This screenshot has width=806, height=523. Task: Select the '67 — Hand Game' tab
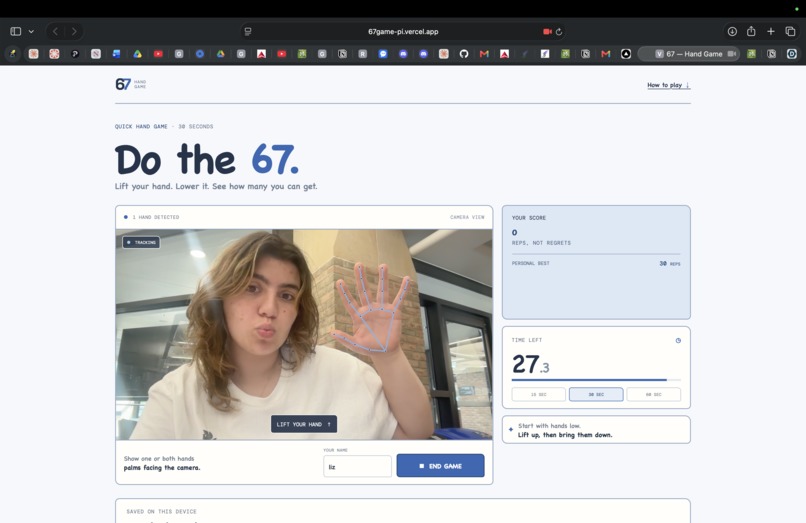click(688, 53)
